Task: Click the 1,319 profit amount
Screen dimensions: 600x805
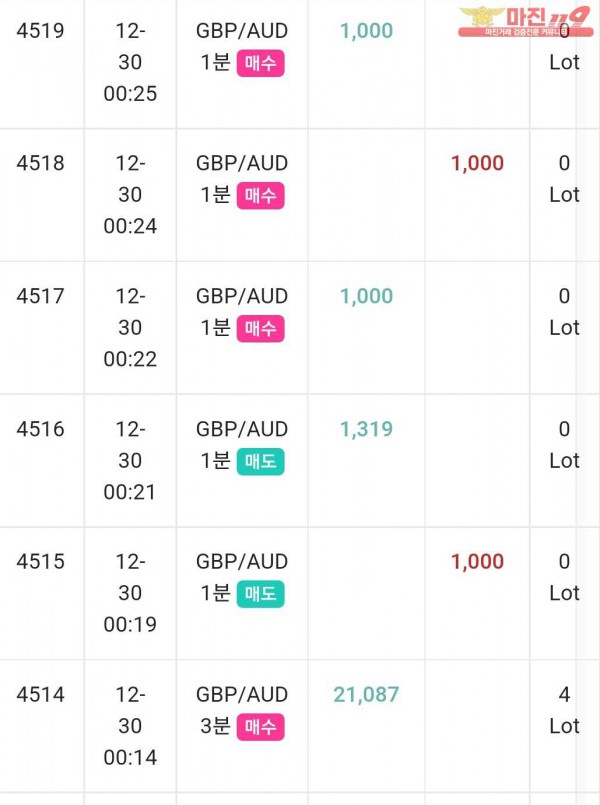Action: [366, 429]
